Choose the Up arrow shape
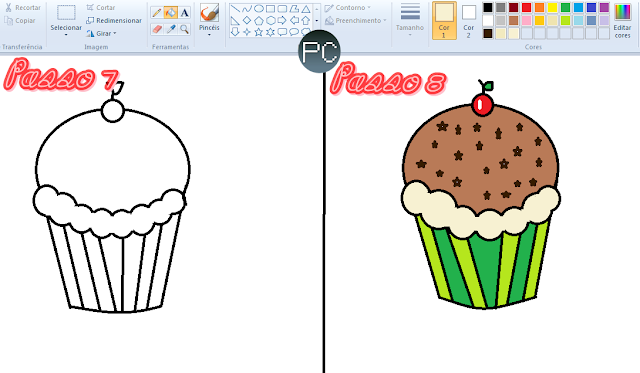 [x=306, y=20]
